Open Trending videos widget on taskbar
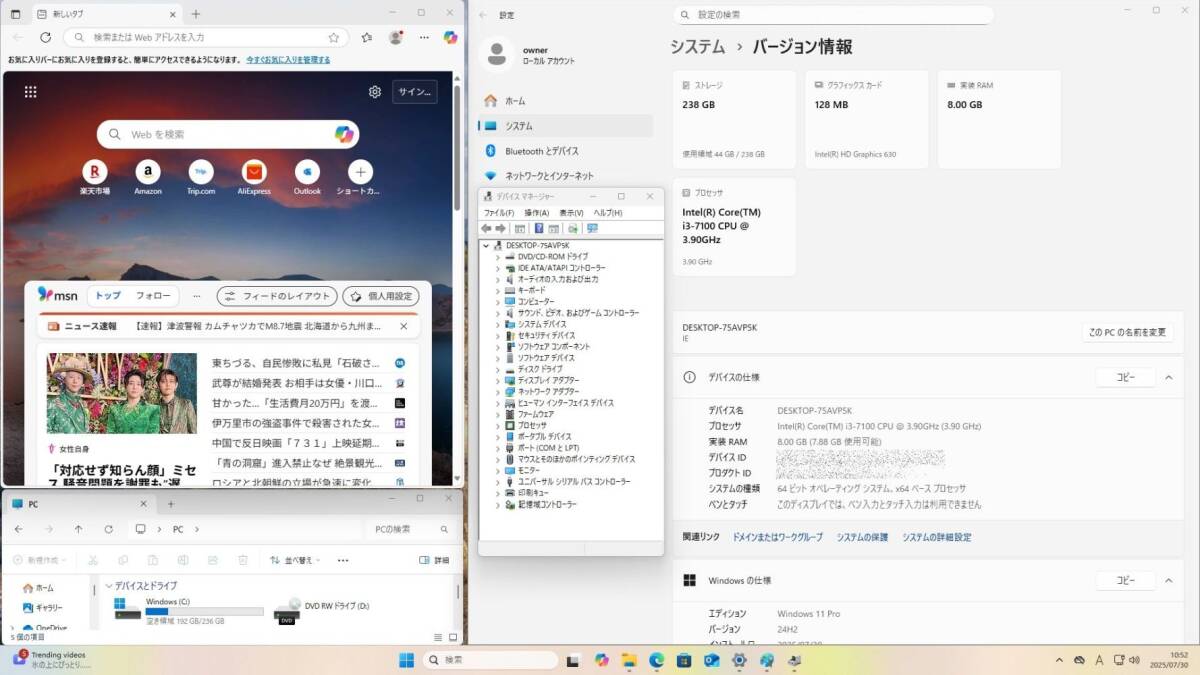 pos(52,659)
